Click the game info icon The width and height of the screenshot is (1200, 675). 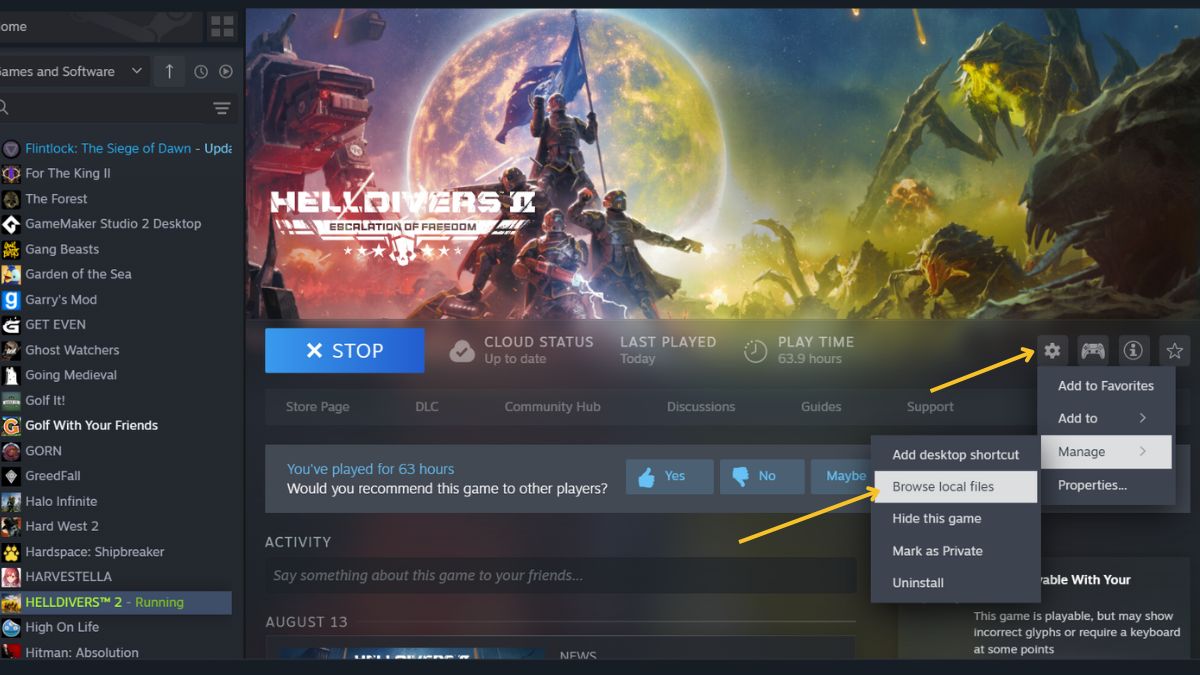click(x=1133, y=351)
